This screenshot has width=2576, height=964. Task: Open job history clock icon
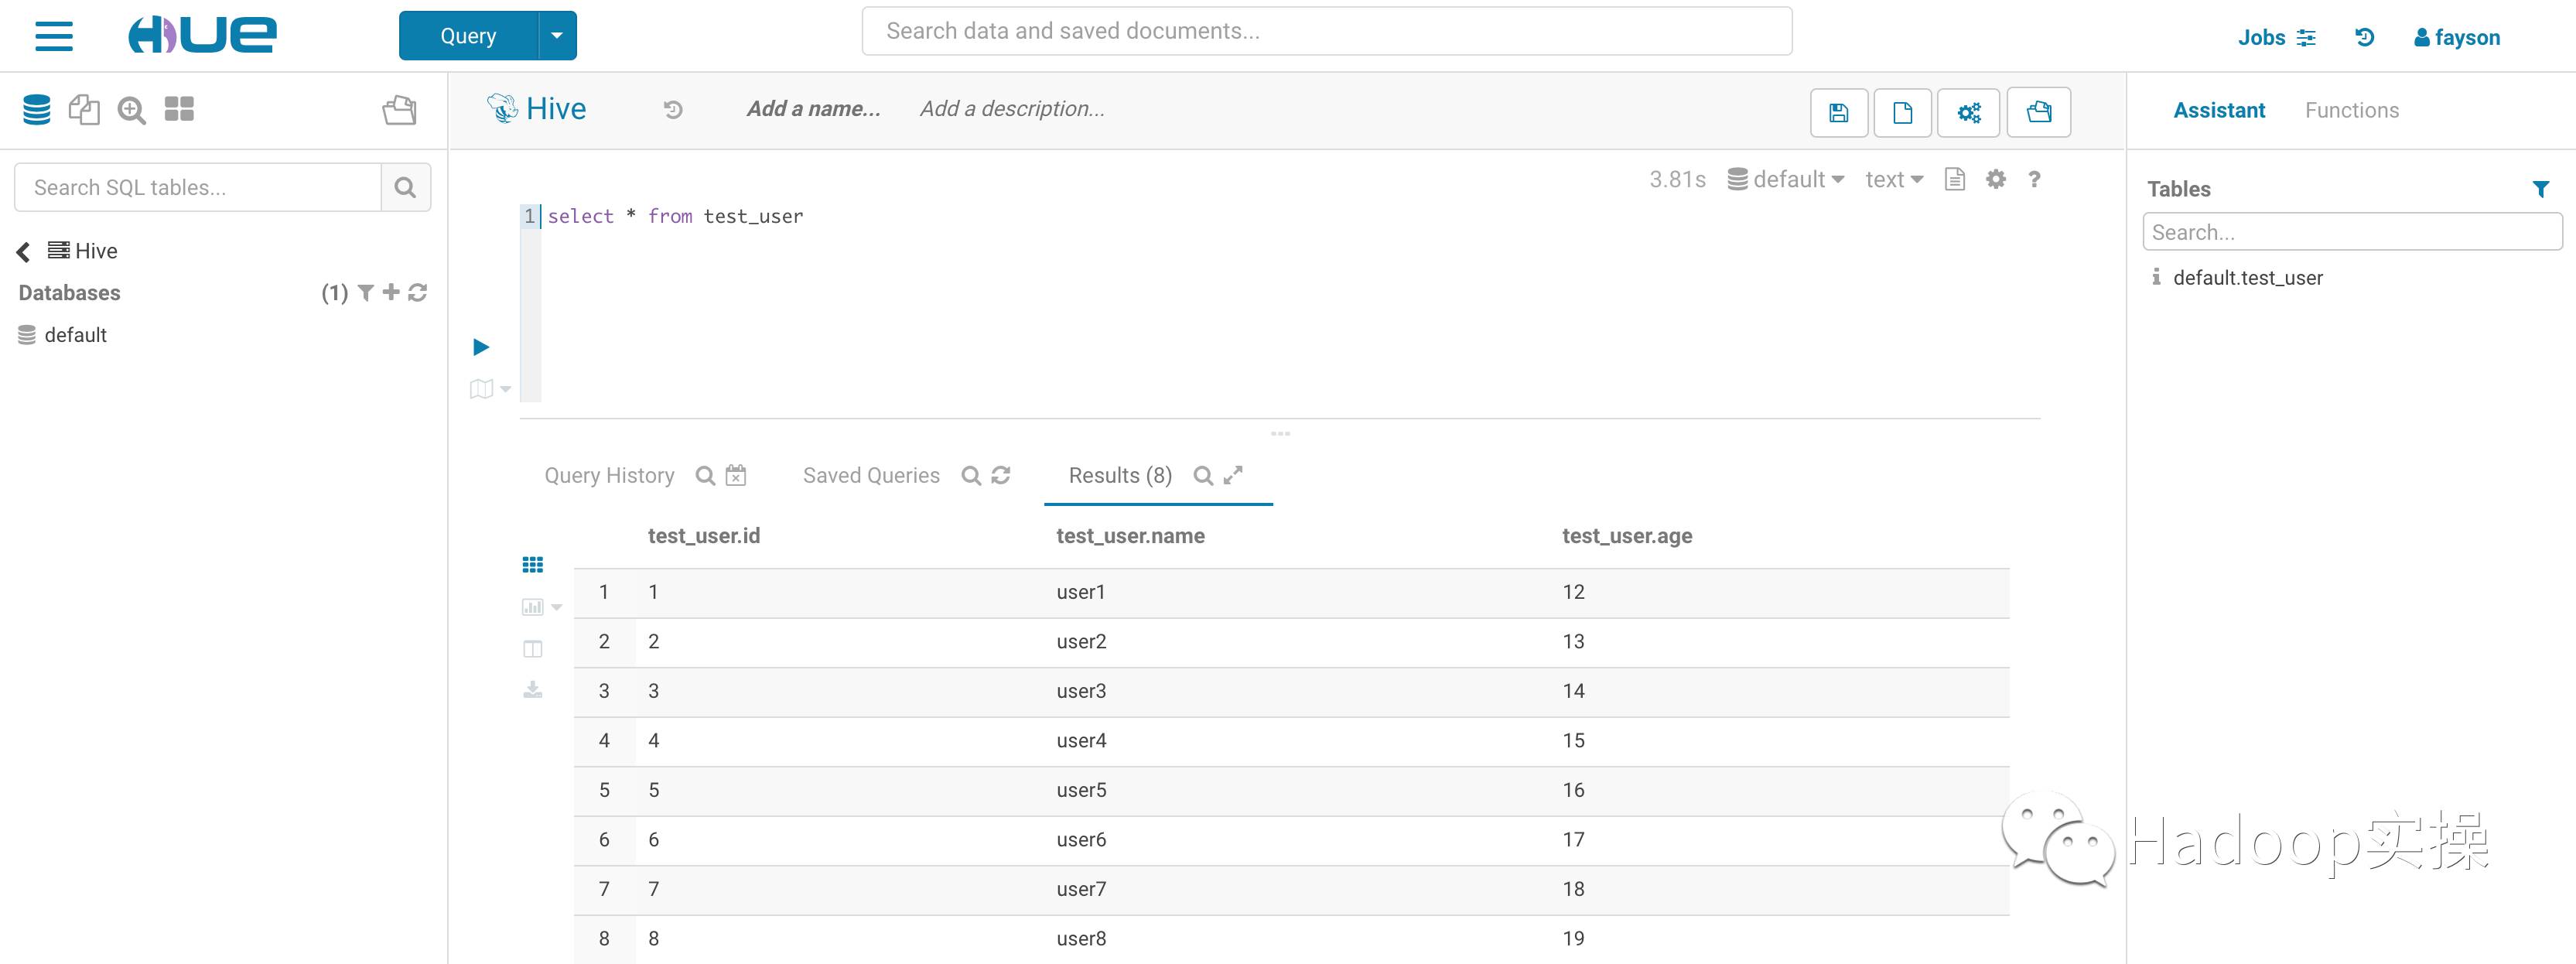pyautogui.click(x=2364, y=37)
